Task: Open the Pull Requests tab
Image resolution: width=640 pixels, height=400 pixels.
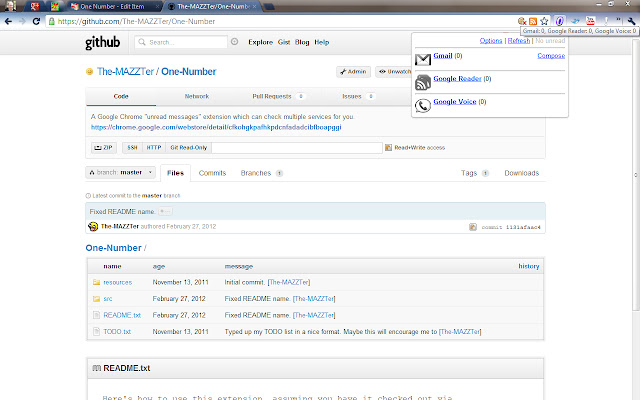Action: pos(278,96)
